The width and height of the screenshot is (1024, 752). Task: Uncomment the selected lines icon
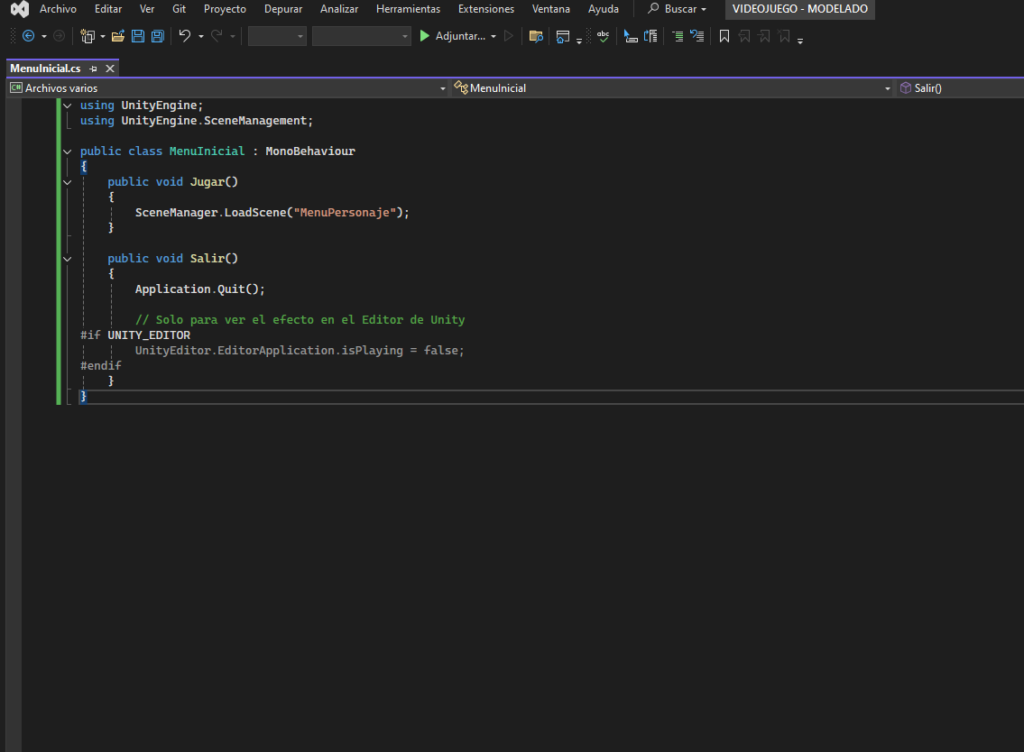click(697, 37)
